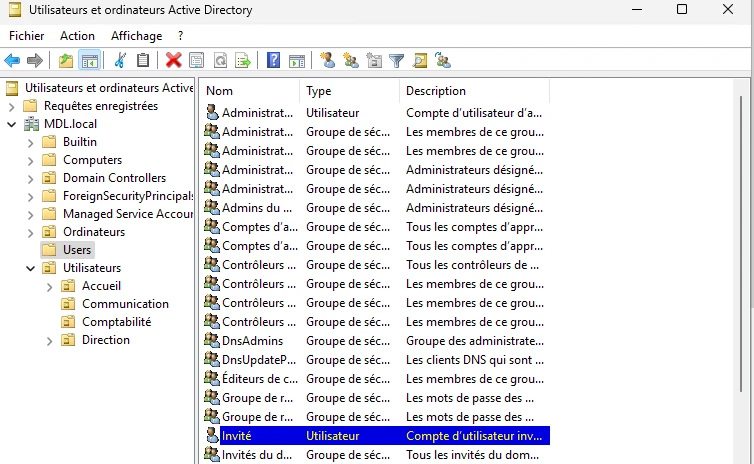Image resolution: width=754 pixels, height=464 pixels.
Task: Open the ? help menu
Action: pos(180,36)
